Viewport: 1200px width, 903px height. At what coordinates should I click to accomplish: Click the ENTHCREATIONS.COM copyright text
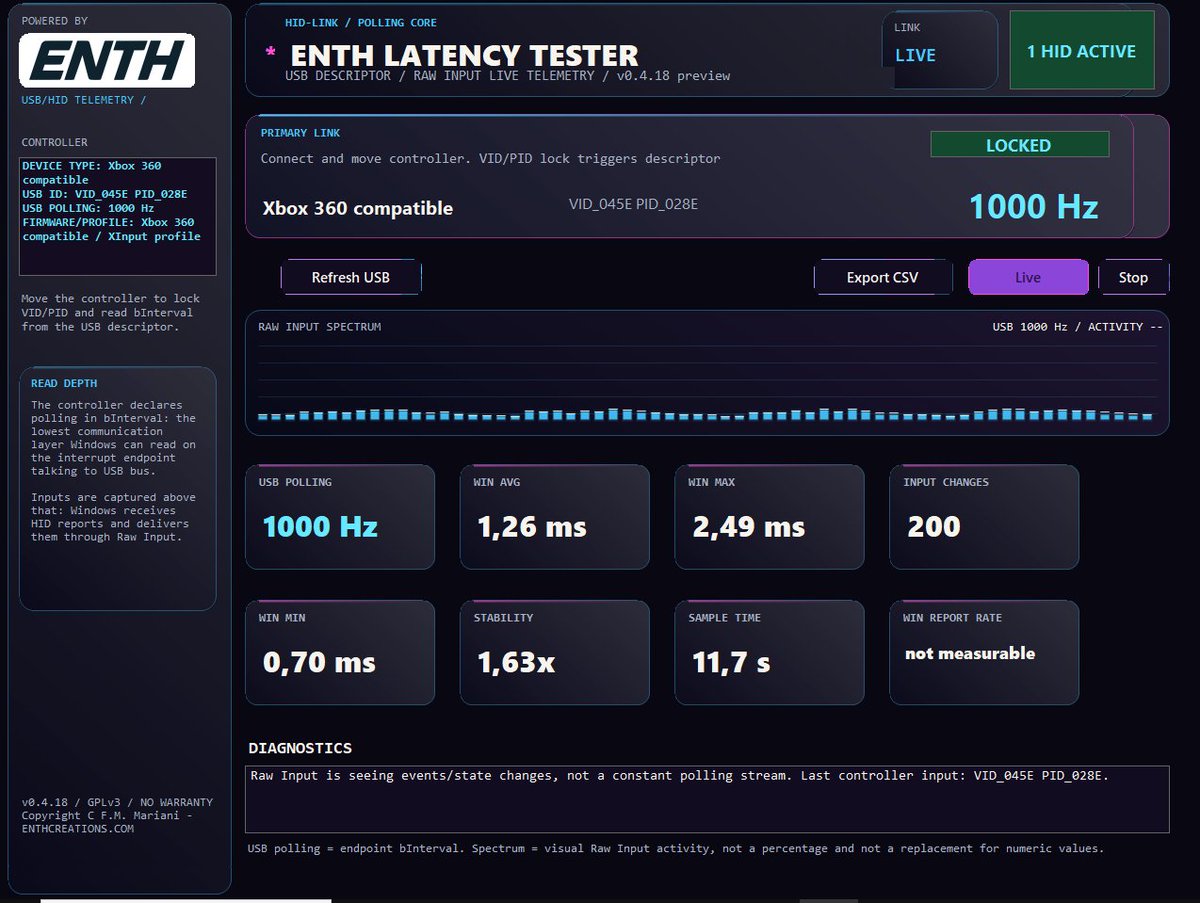78,828
